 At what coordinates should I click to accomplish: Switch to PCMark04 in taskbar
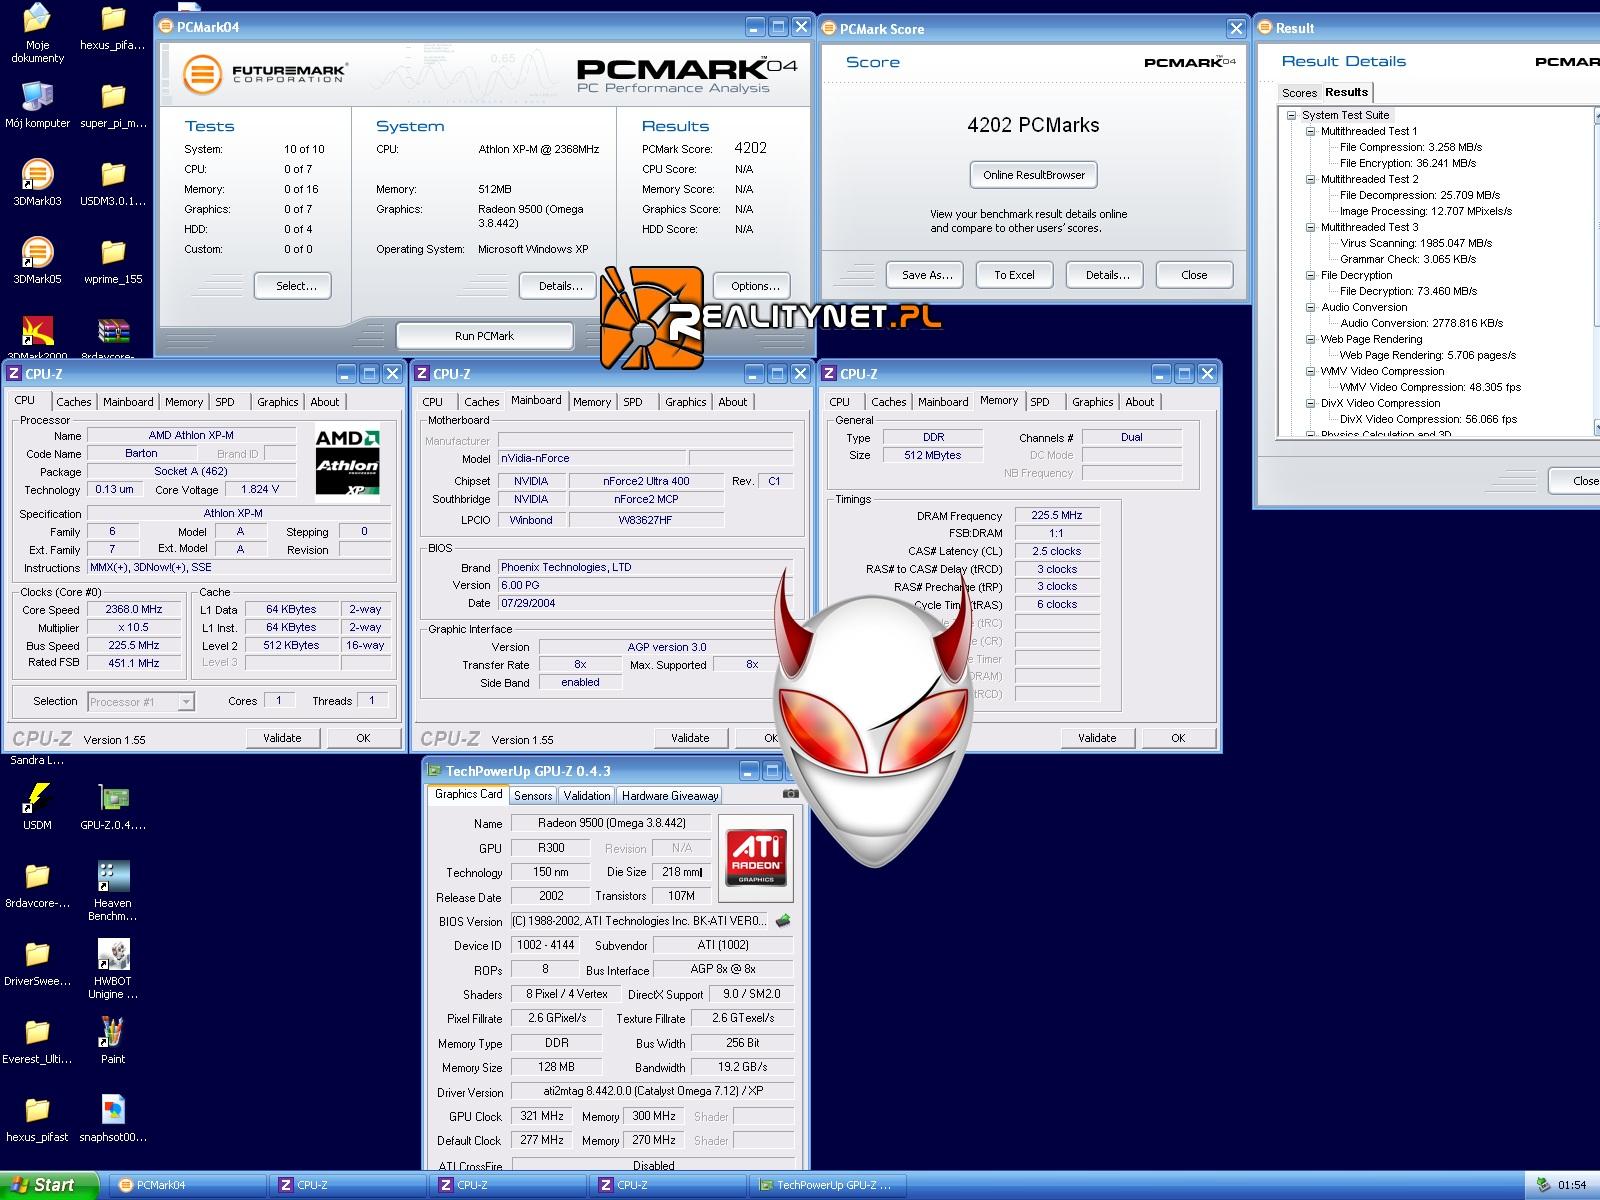coord(186,1185)
